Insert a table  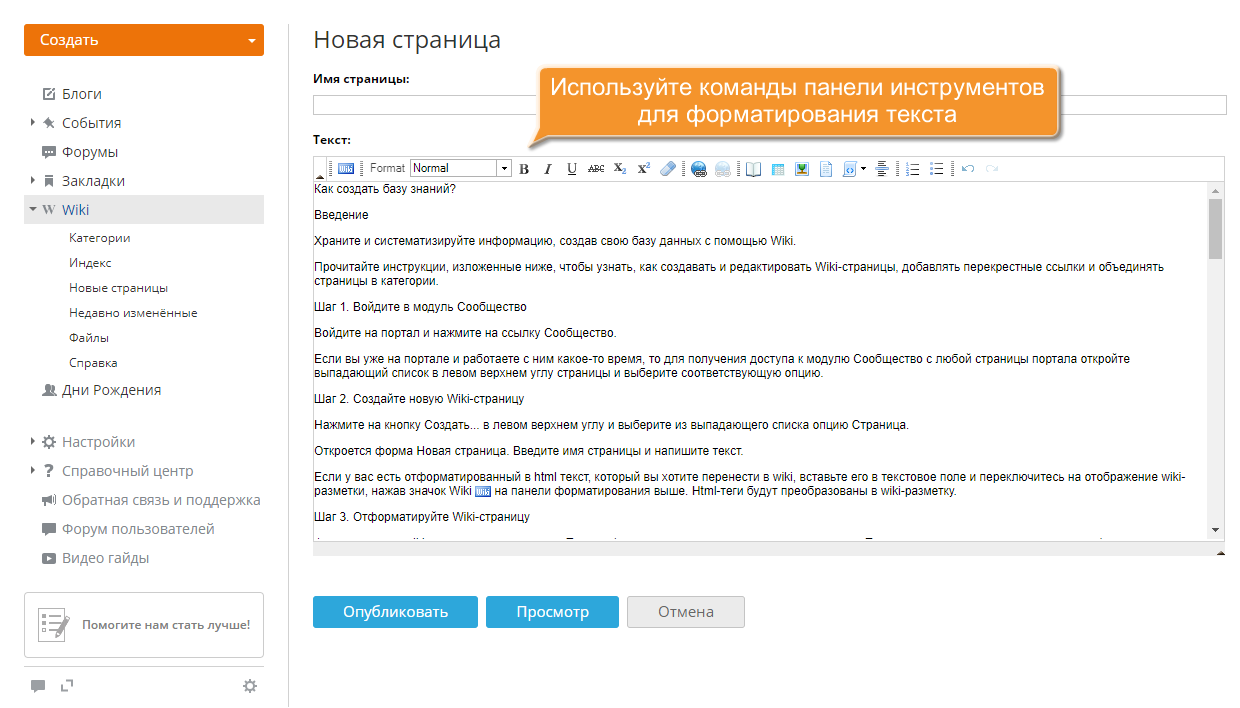(x=777, y=169)
